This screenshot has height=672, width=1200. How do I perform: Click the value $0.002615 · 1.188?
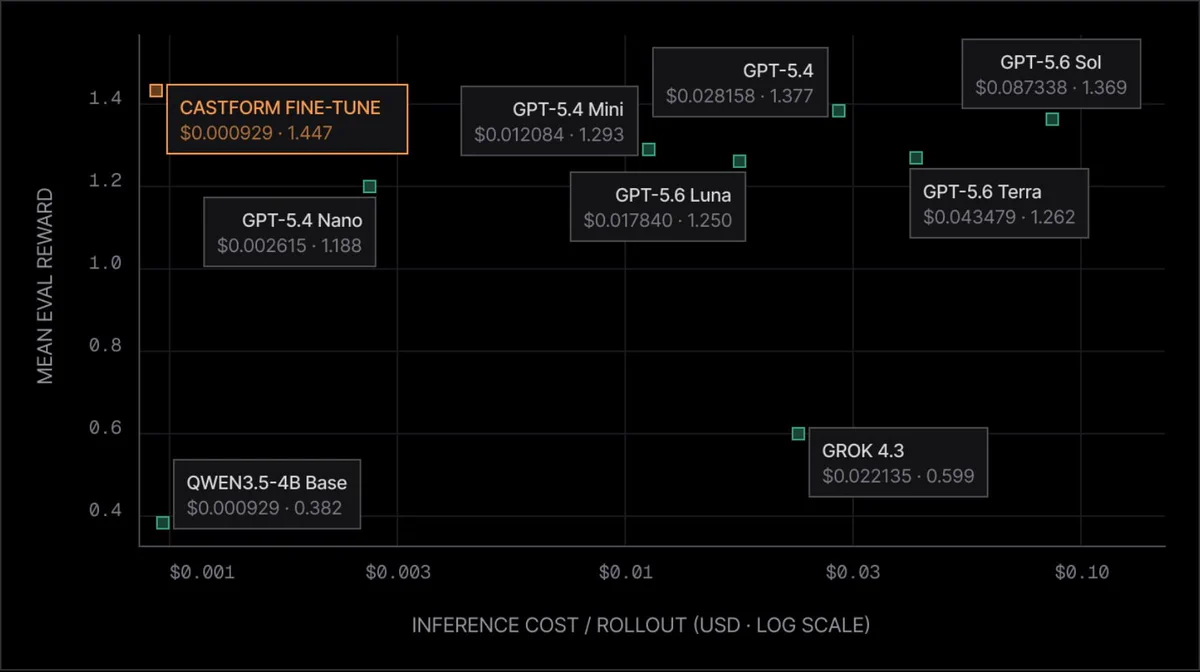point(289,245)
